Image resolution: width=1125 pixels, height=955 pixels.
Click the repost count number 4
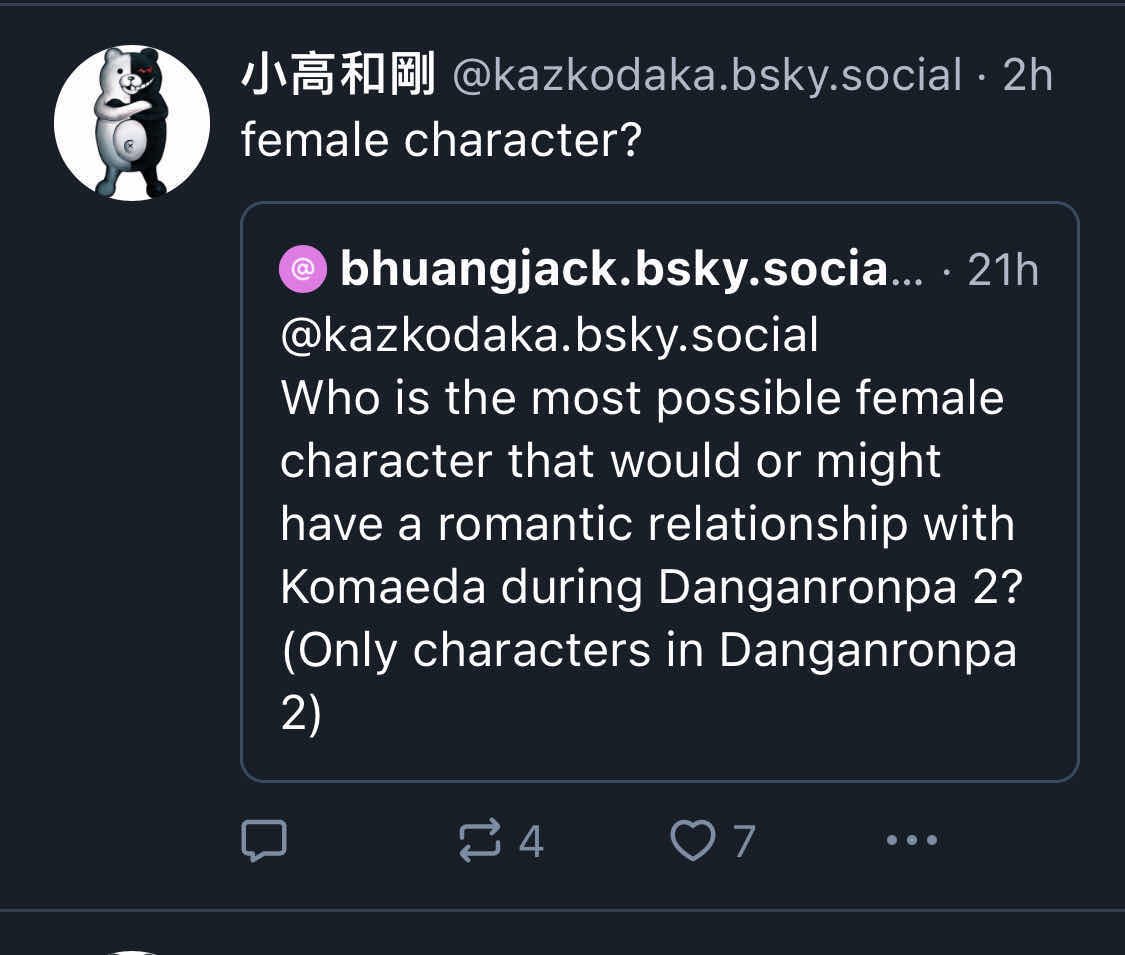coord(531,841)
